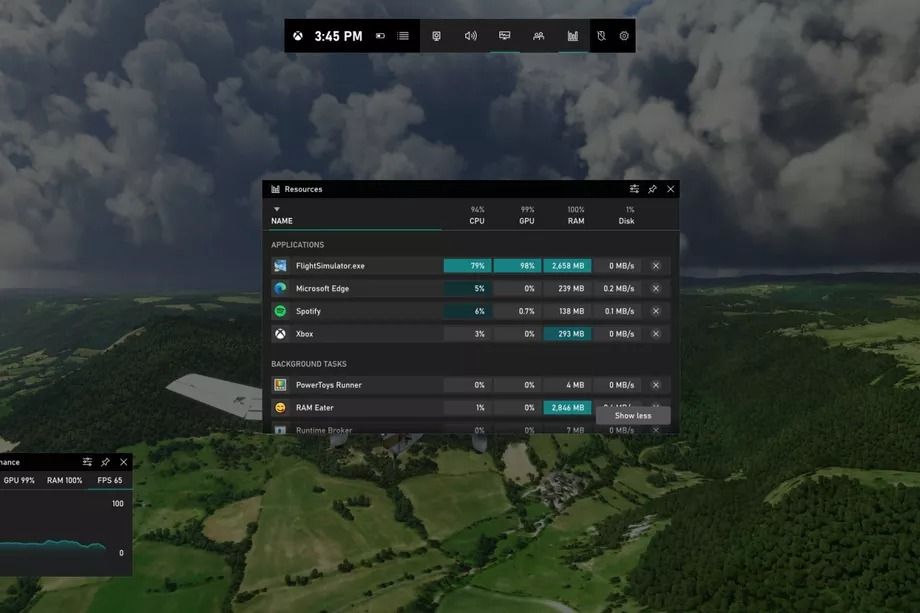Toggle the Performance widget in Game Bar

[x=505, y=36]
